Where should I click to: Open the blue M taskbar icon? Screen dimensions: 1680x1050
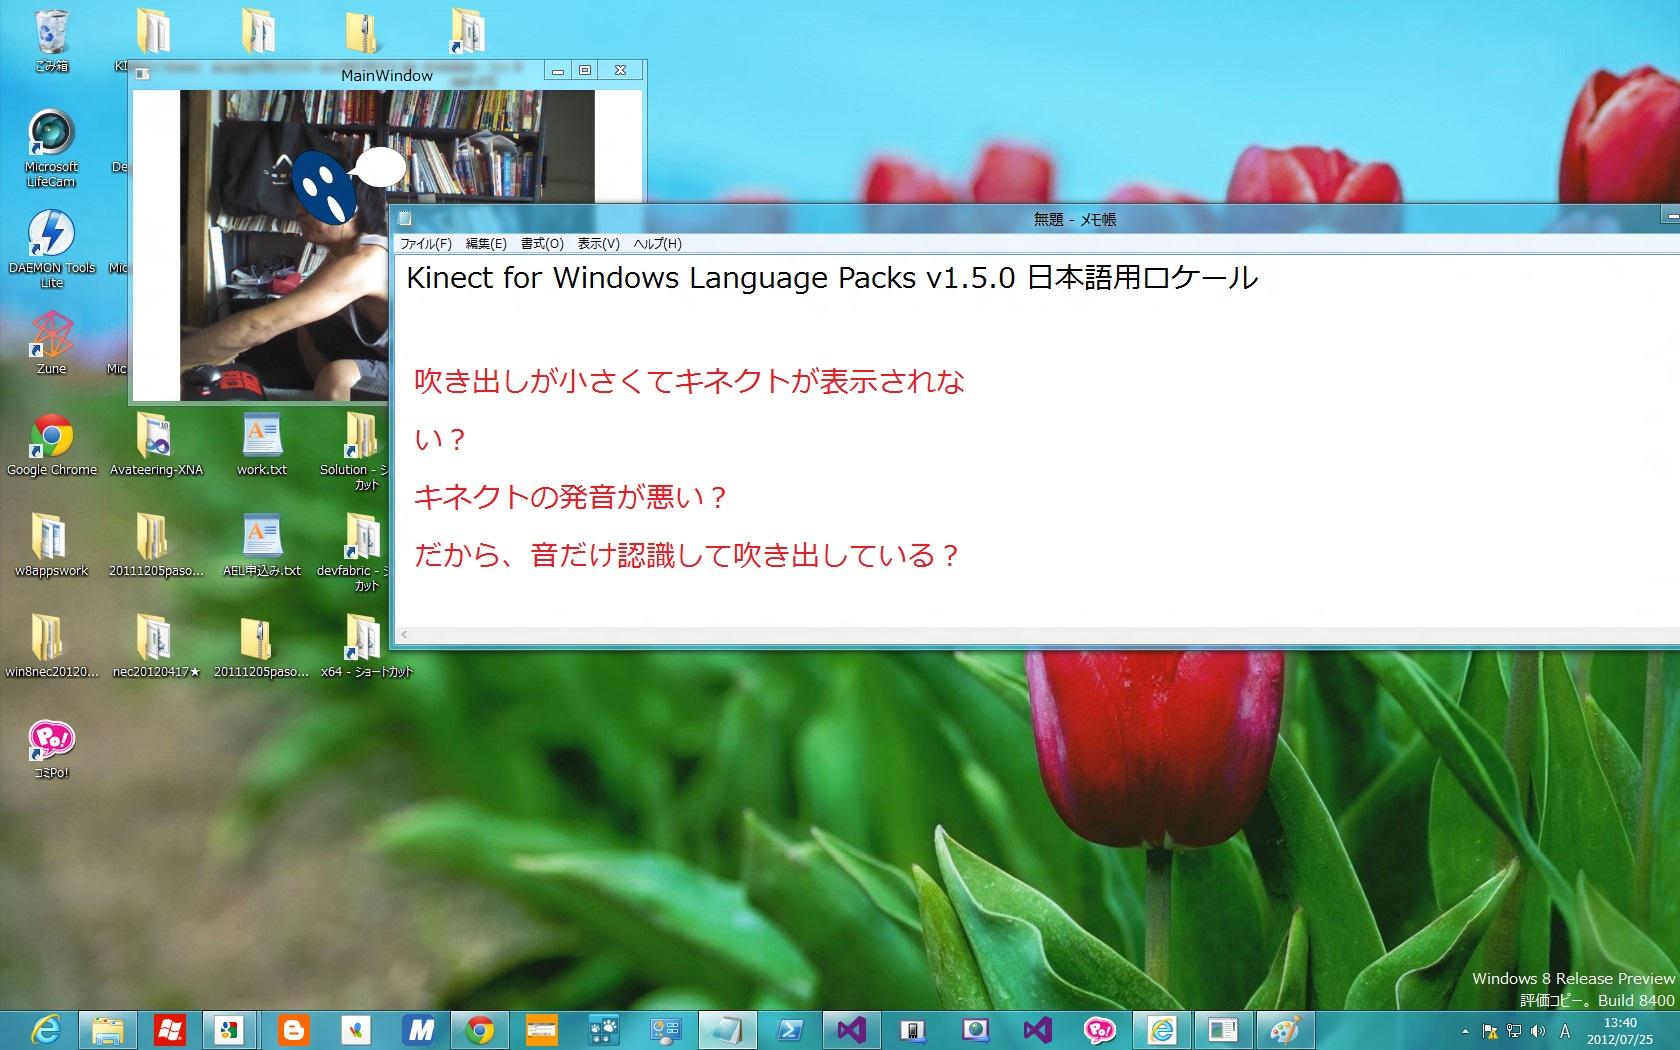[x=419, y=1030]
